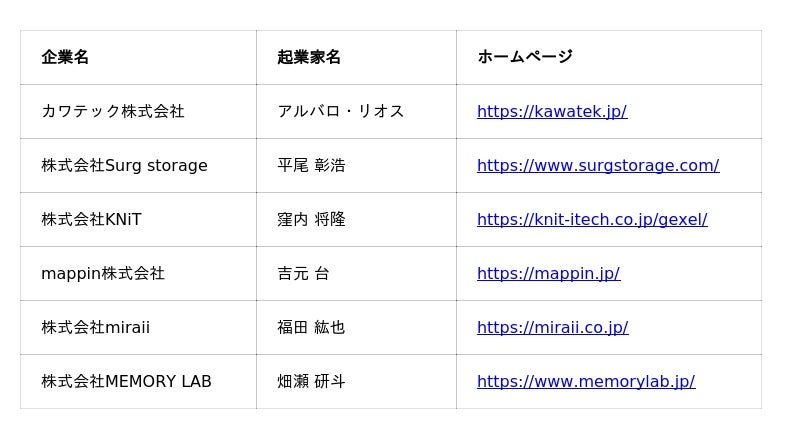
Task: Click the 株式会社miraii company cell
Action: coord(95,327)
